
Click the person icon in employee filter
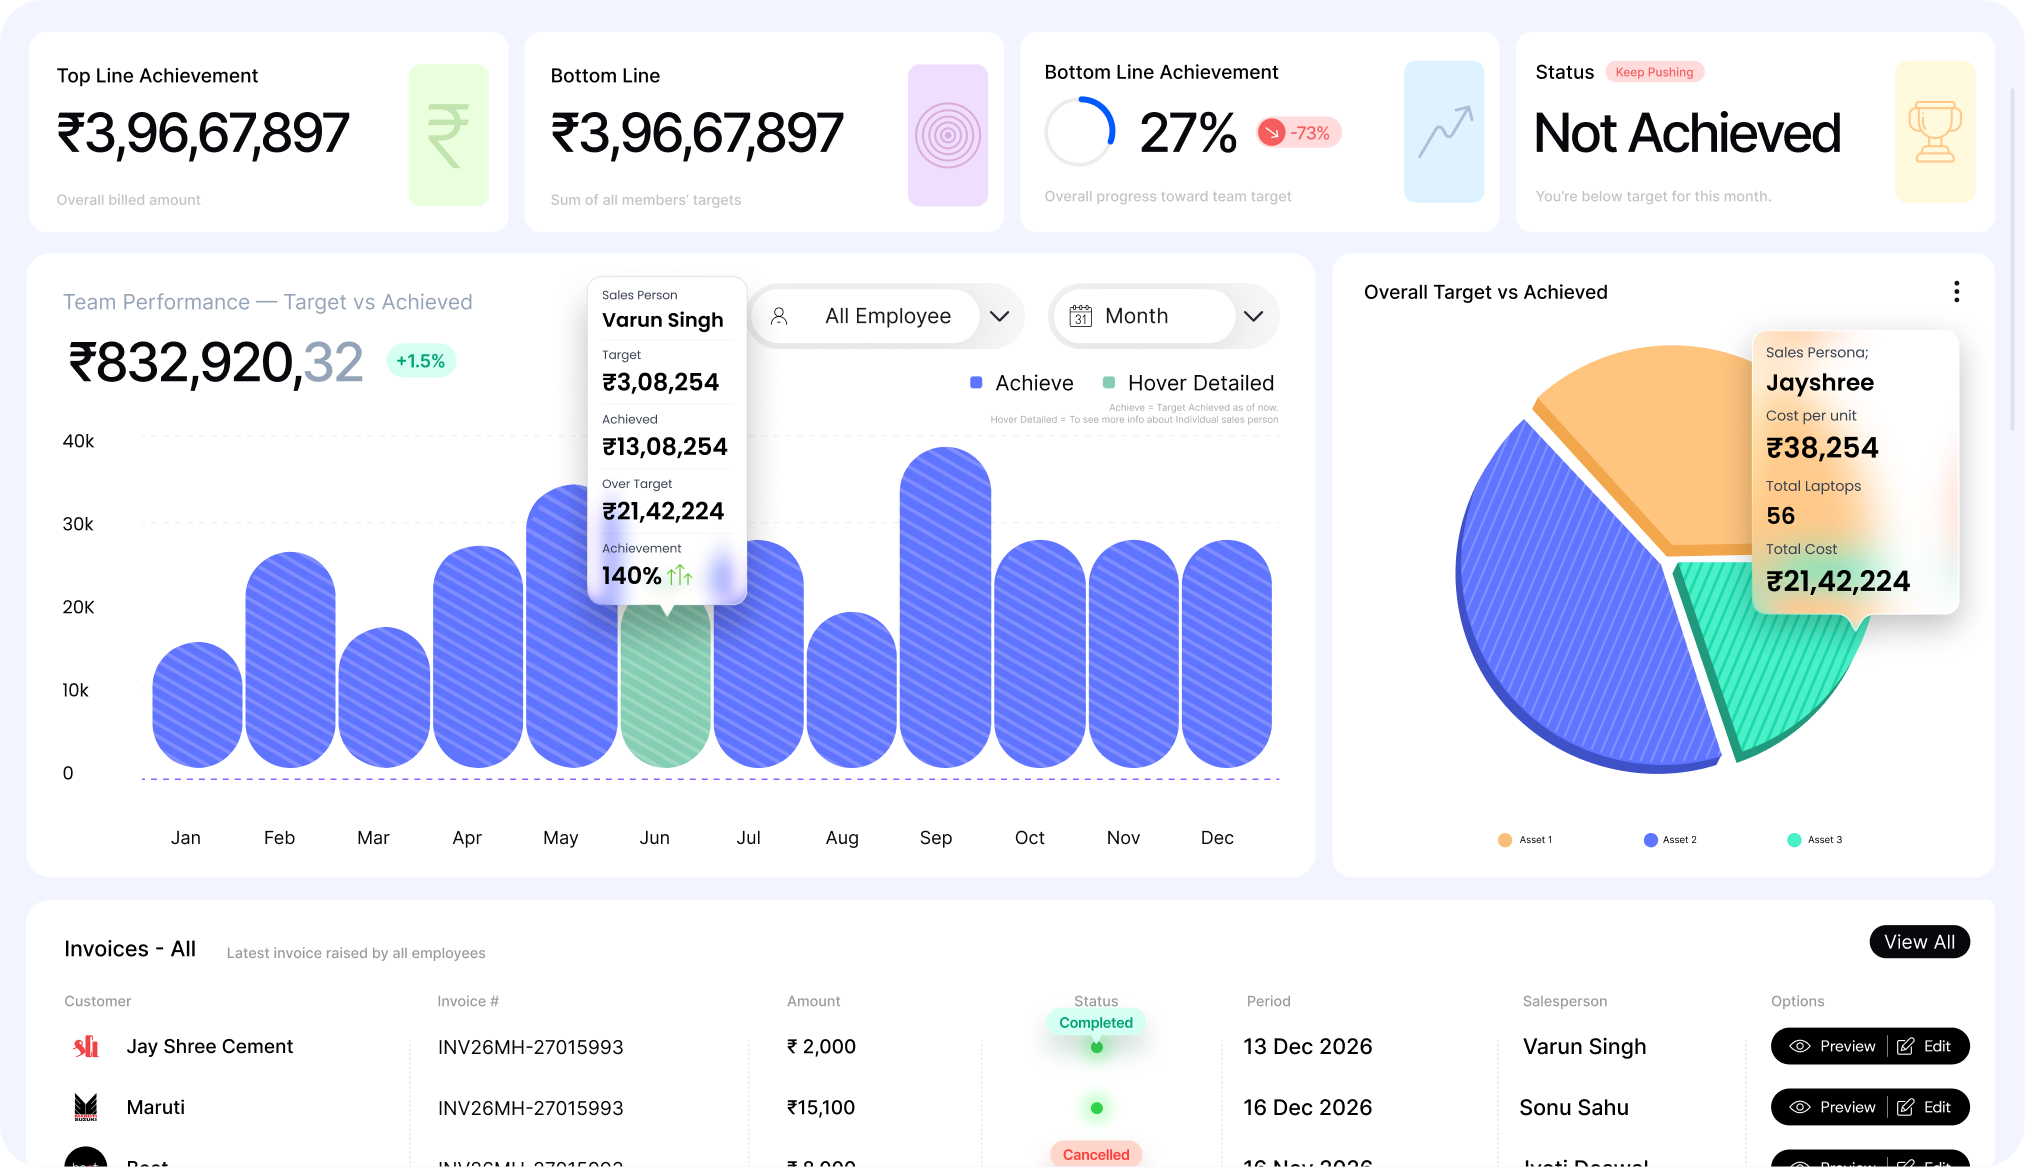click(779, 316)
